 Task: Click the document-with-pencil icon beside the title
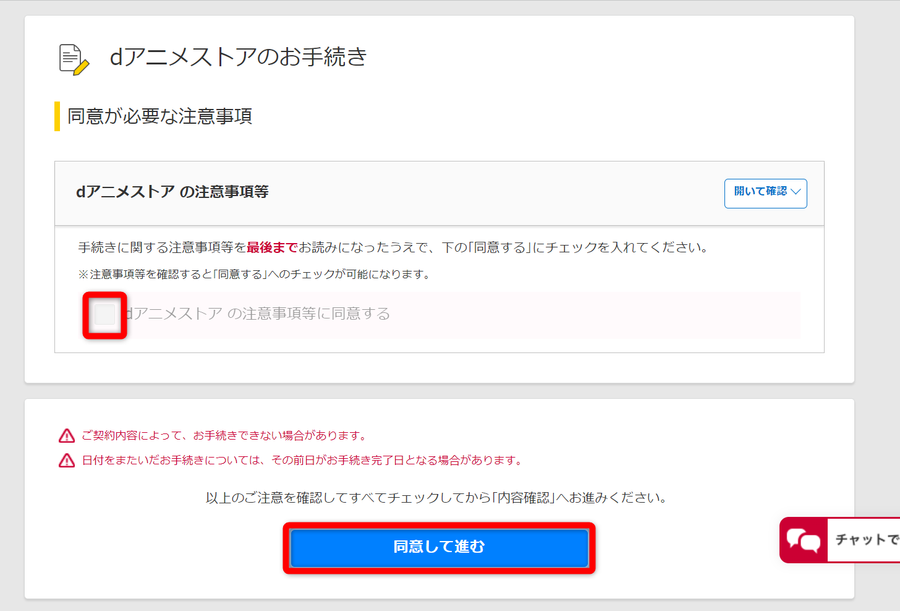74,59
